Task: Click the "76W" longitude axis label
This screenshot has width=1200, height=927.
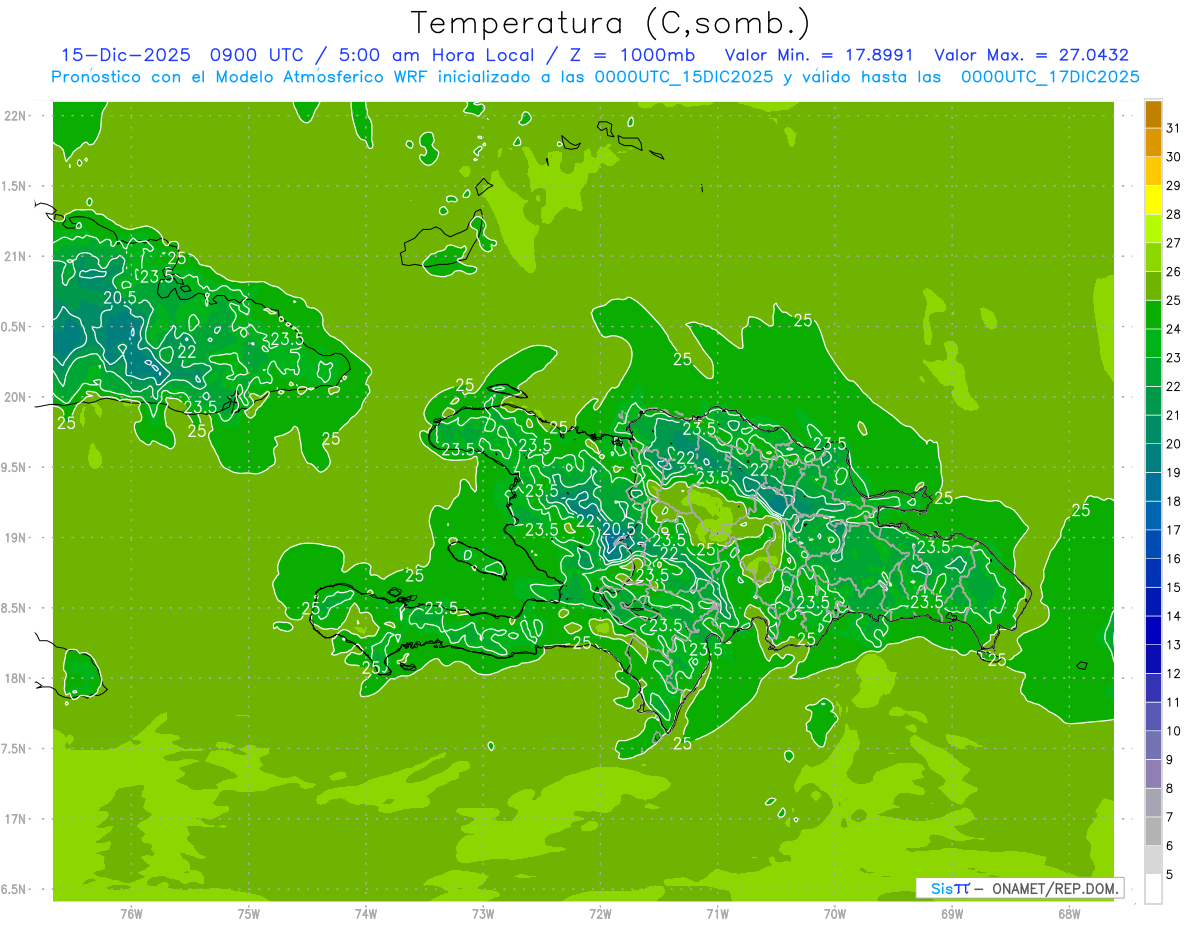Action: point(131,913)
